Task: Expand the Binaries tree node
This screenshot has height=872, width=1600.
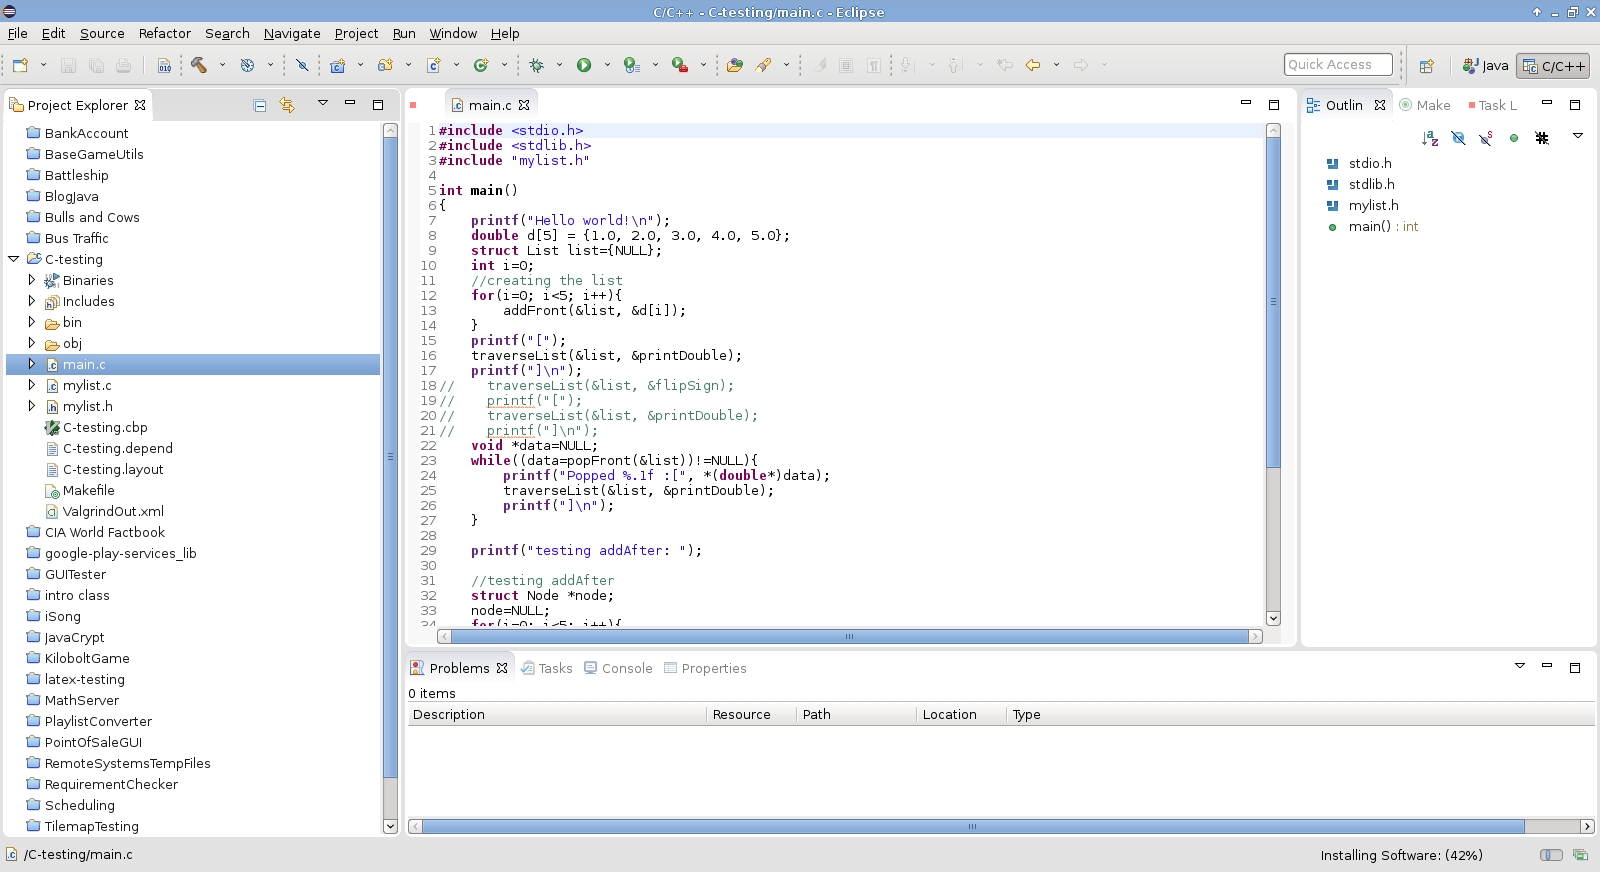Action: tap(32, 280)
